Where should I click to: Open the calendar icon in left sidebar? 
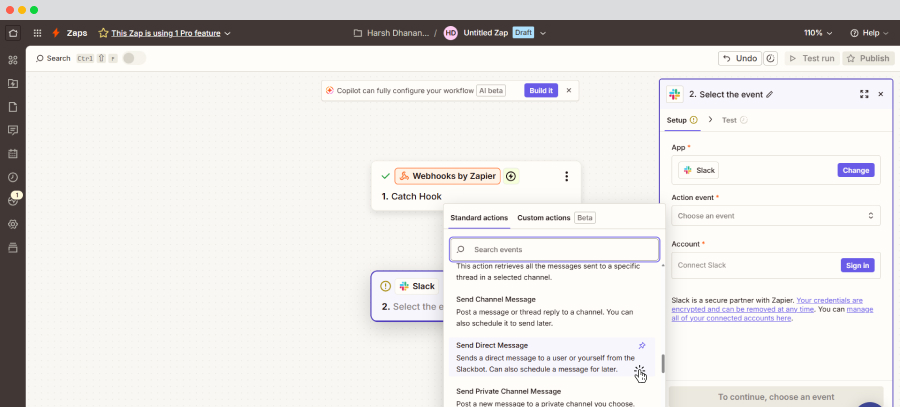(x=13, y=154)
